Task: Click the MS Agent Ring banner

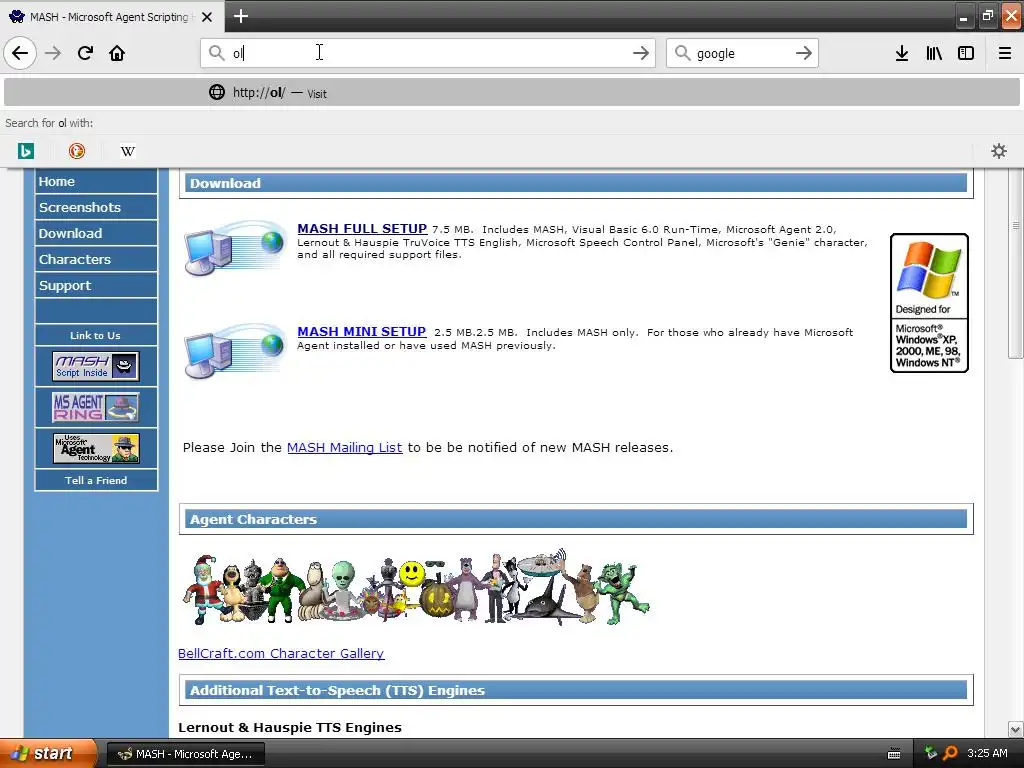Action: tap(96, 407)
